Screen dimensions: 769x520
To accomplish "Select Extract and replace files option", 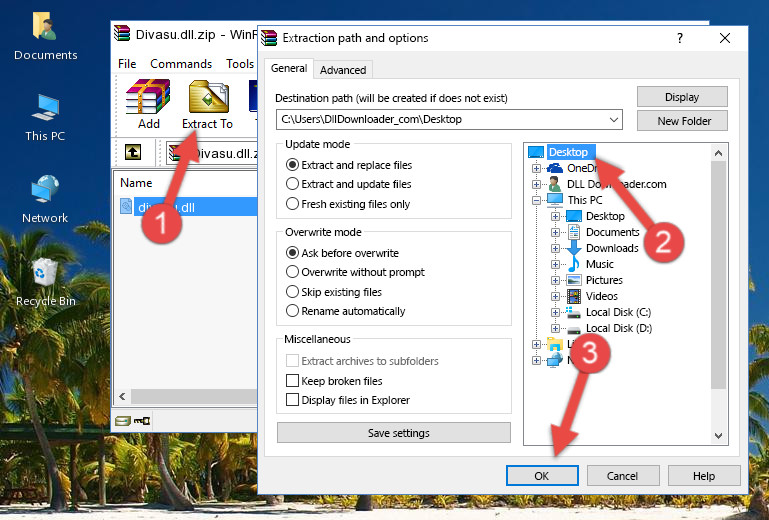I will (x=292, y=165).
